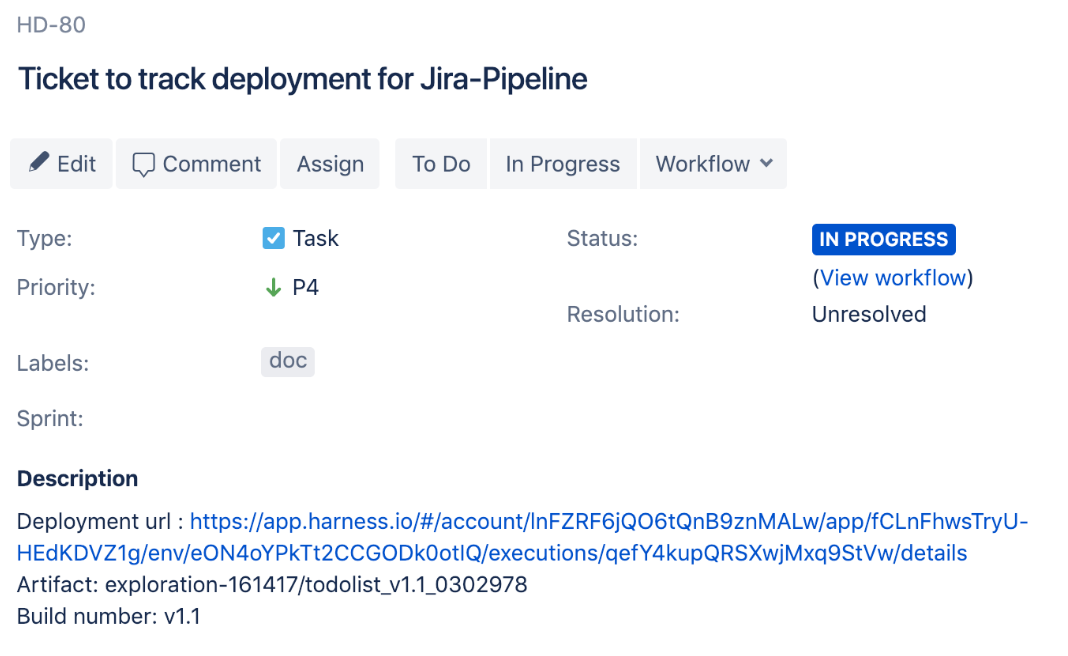Click the blue Task type icon

pyautogui.click(x=273, y=238)
